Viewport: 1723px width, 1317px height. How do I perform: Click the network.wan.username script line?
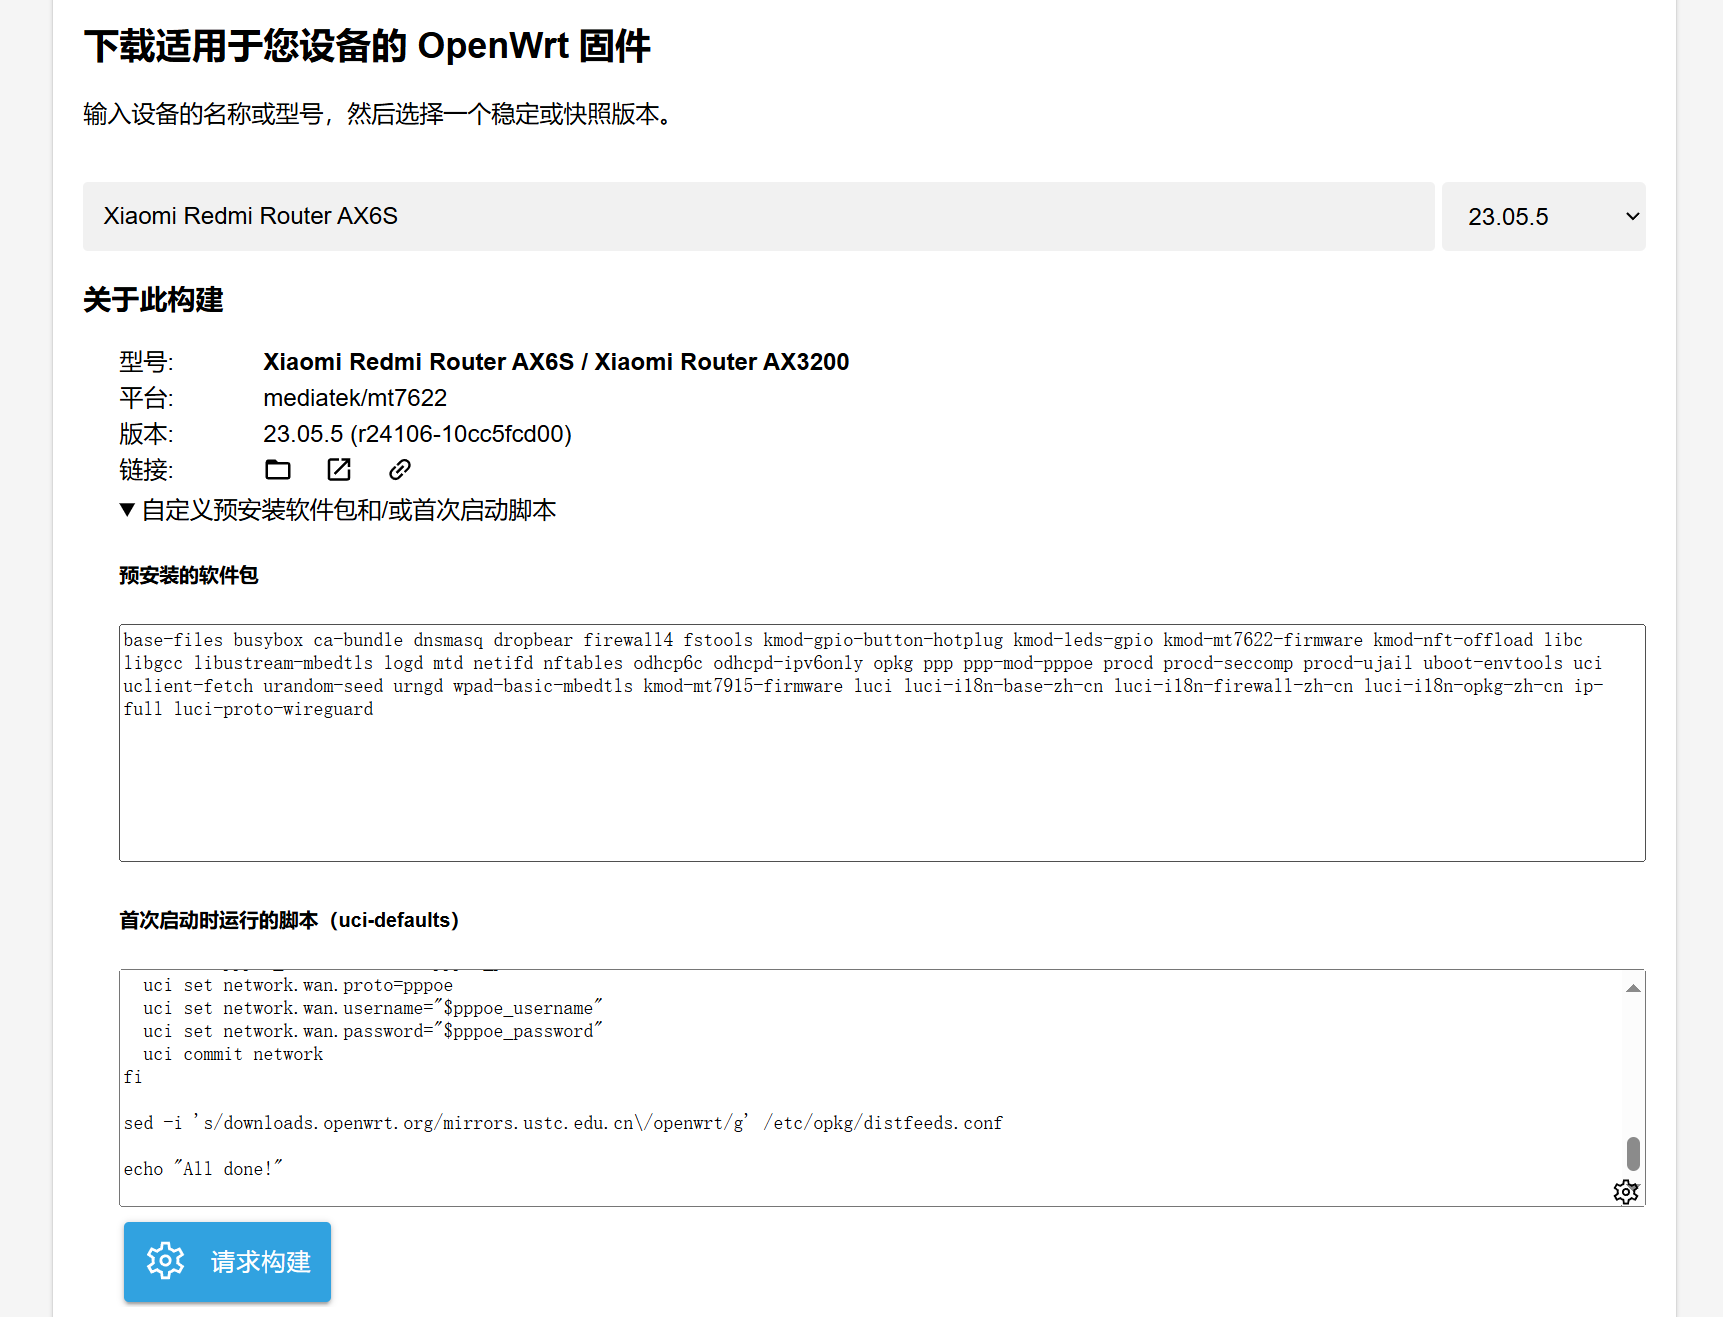pos(373,1008)
